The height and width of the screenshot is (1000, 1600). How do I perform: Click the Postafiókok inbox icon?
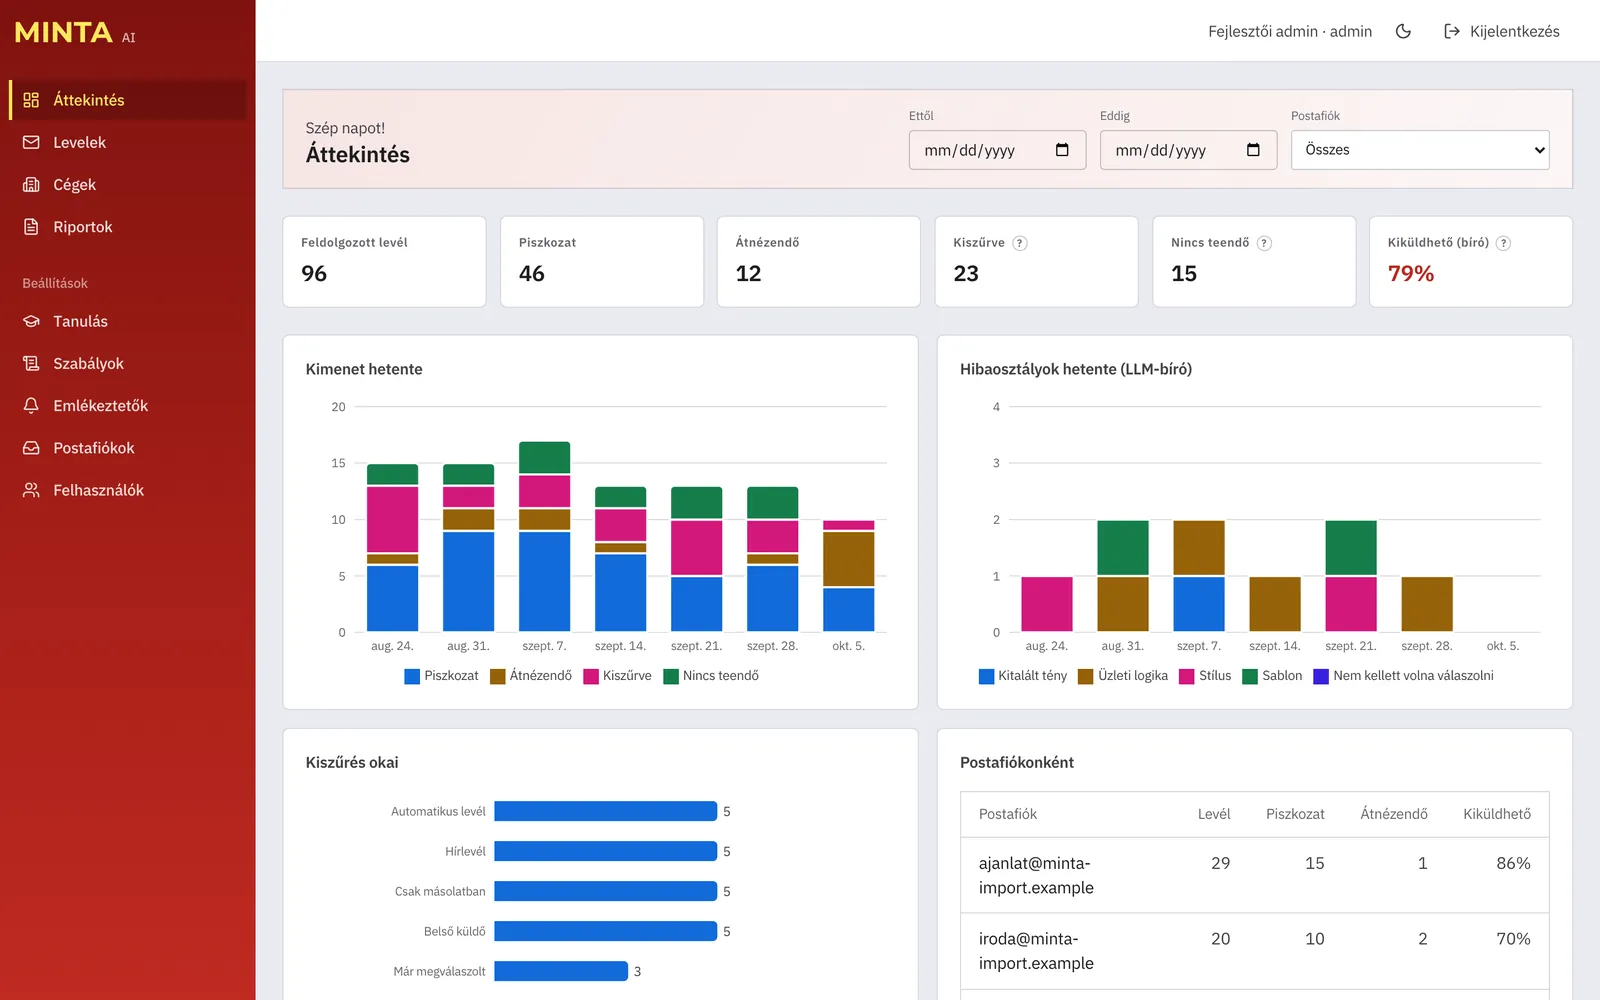pyautogui.click(x=31, y=448)
